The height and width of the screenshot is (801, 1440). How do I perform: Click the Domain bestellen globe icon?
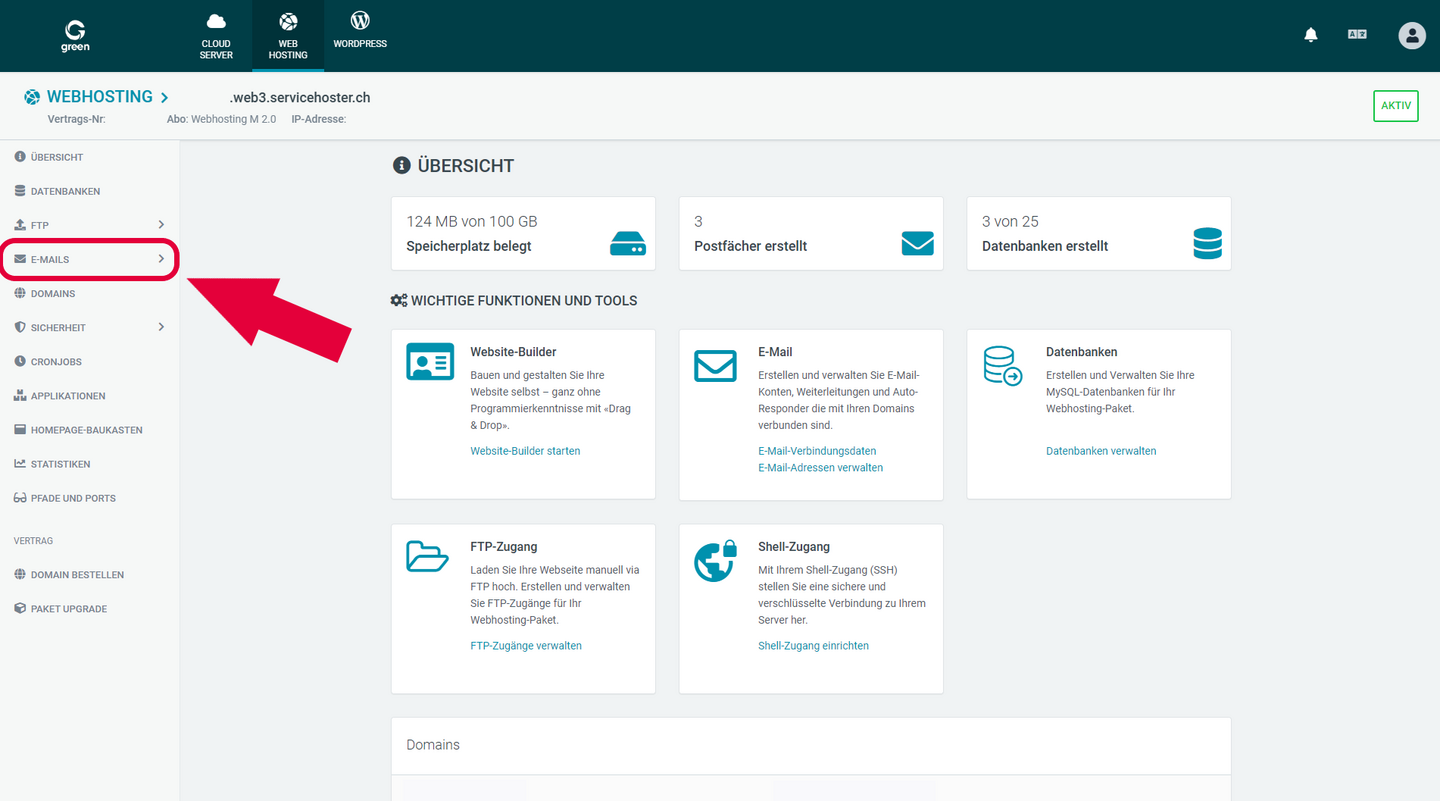coord(20,574)
